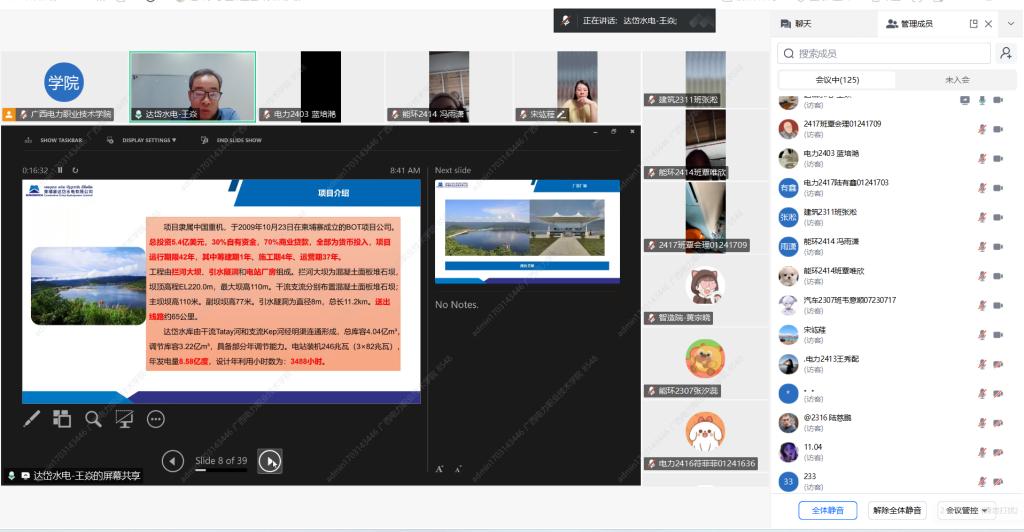Click the 建筑2311班张淞 video tile
The width and height of the screenshot is (1024, 532).
(705, 78)
